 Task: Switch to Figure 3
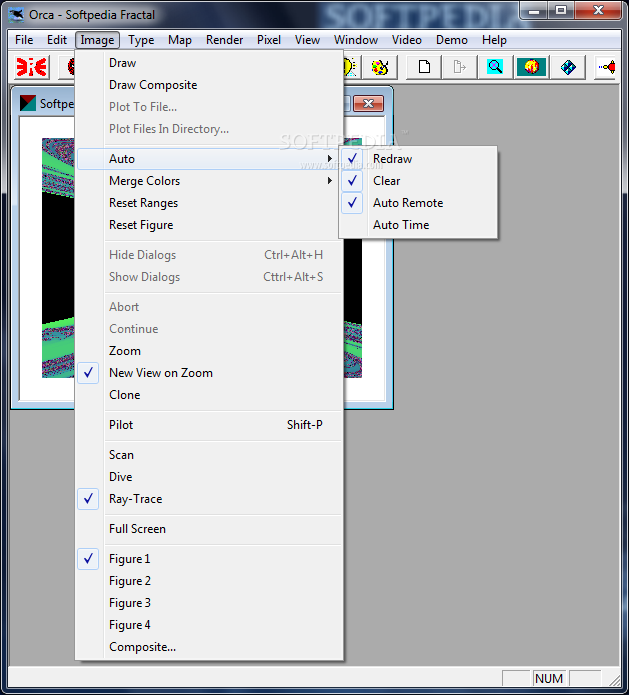click(x=209, y=603)
